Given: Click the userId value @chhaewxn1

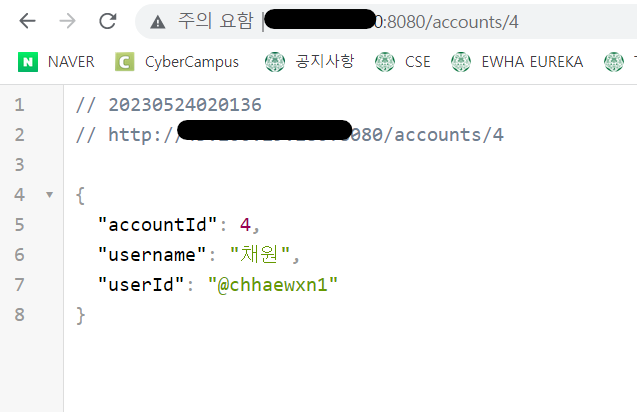Looking at the screenshot, I should 273,285.
